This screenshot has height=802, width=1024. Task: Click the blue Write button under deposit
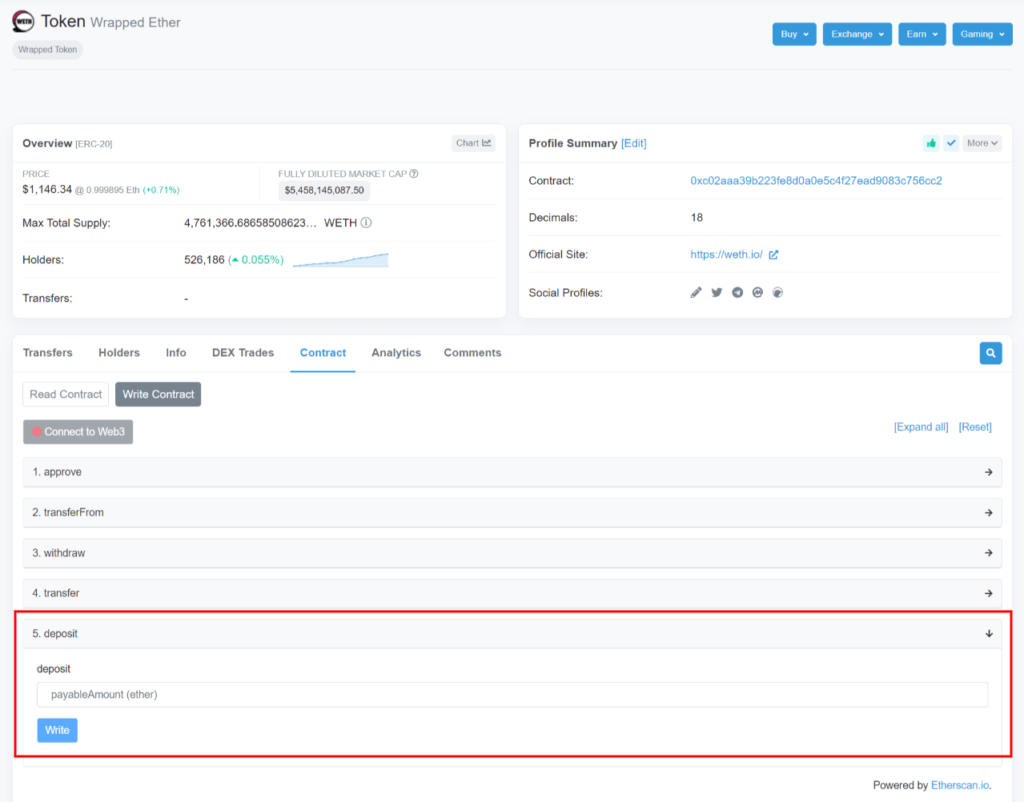57,730
